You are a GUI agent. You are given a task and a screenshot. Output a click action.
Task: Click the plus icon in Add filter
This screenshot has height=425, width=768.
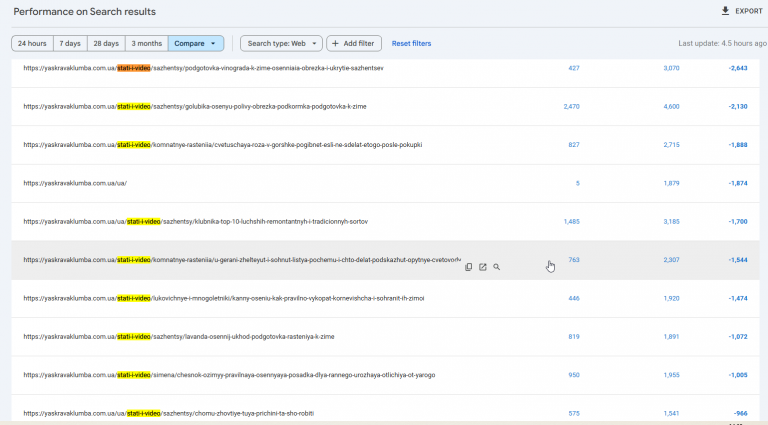pyautogui.click(x=335, y=44)
